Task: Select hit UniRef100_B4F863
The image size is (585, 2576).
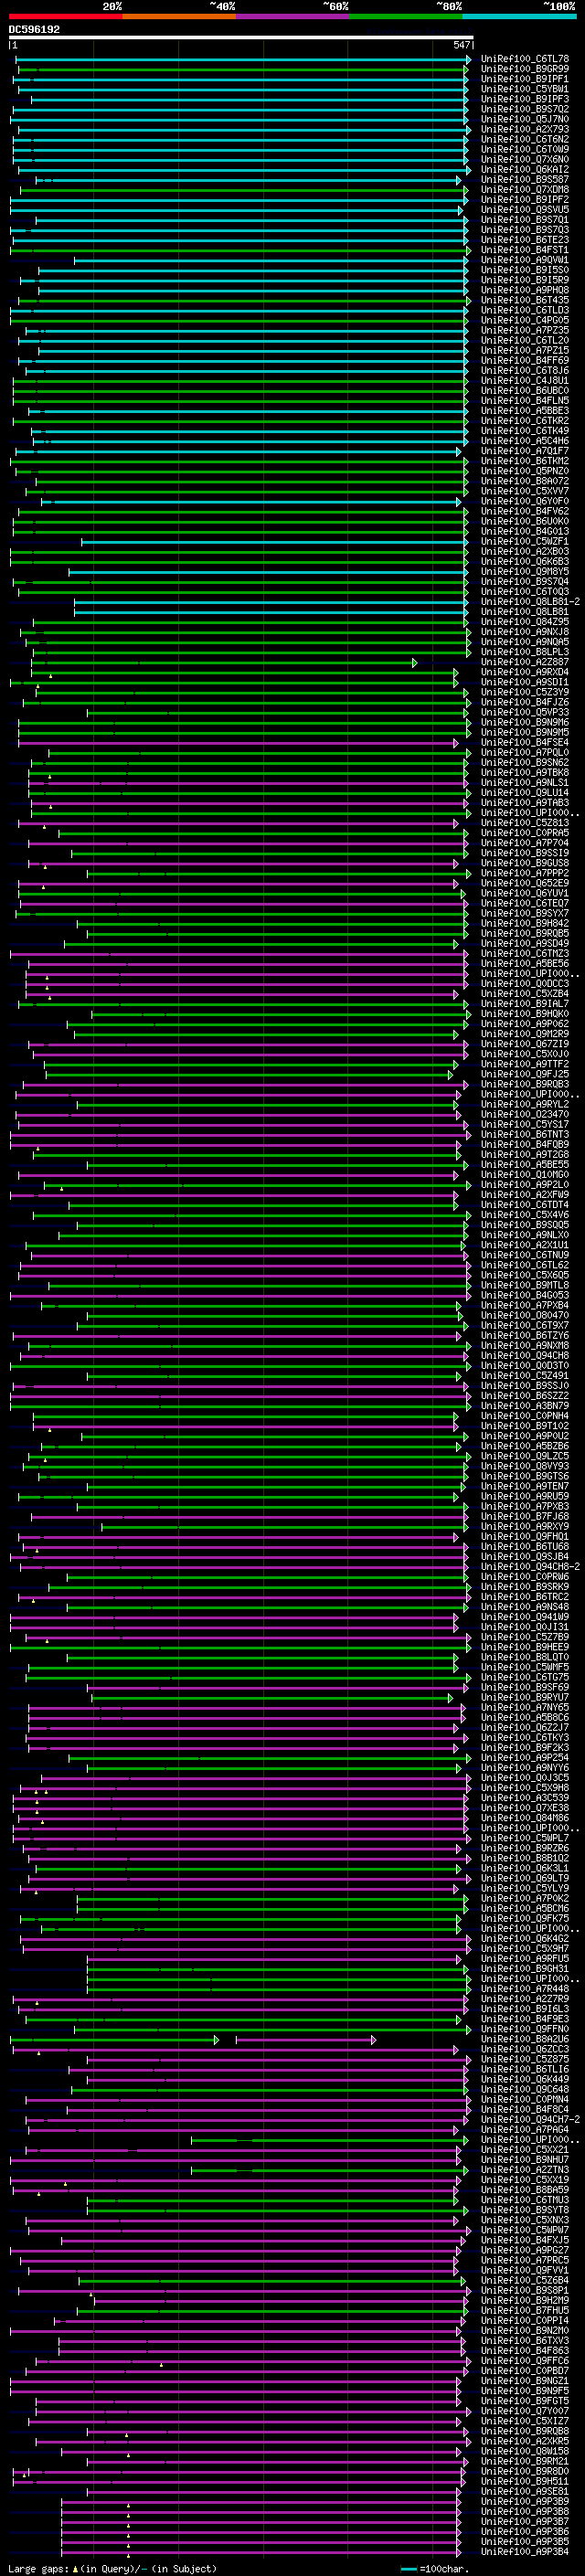Action: click(525, 2351)
